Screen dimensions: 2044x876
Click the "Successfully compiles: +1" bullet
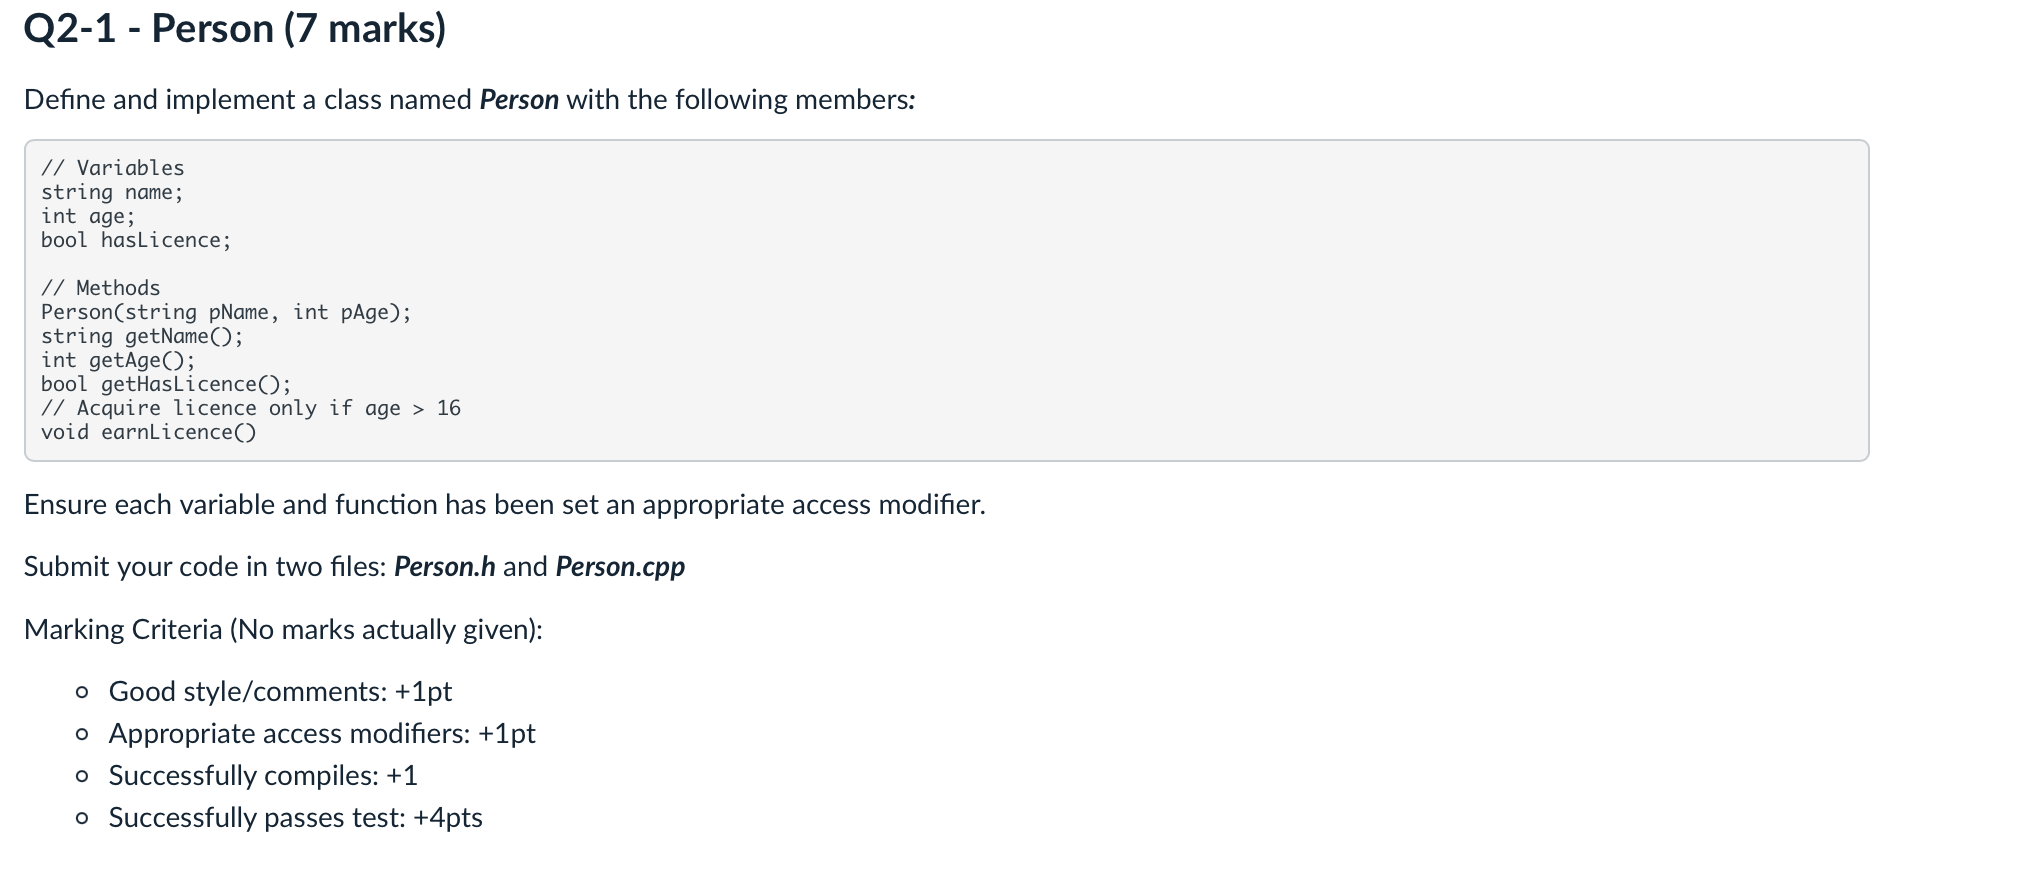pos(263,775)
